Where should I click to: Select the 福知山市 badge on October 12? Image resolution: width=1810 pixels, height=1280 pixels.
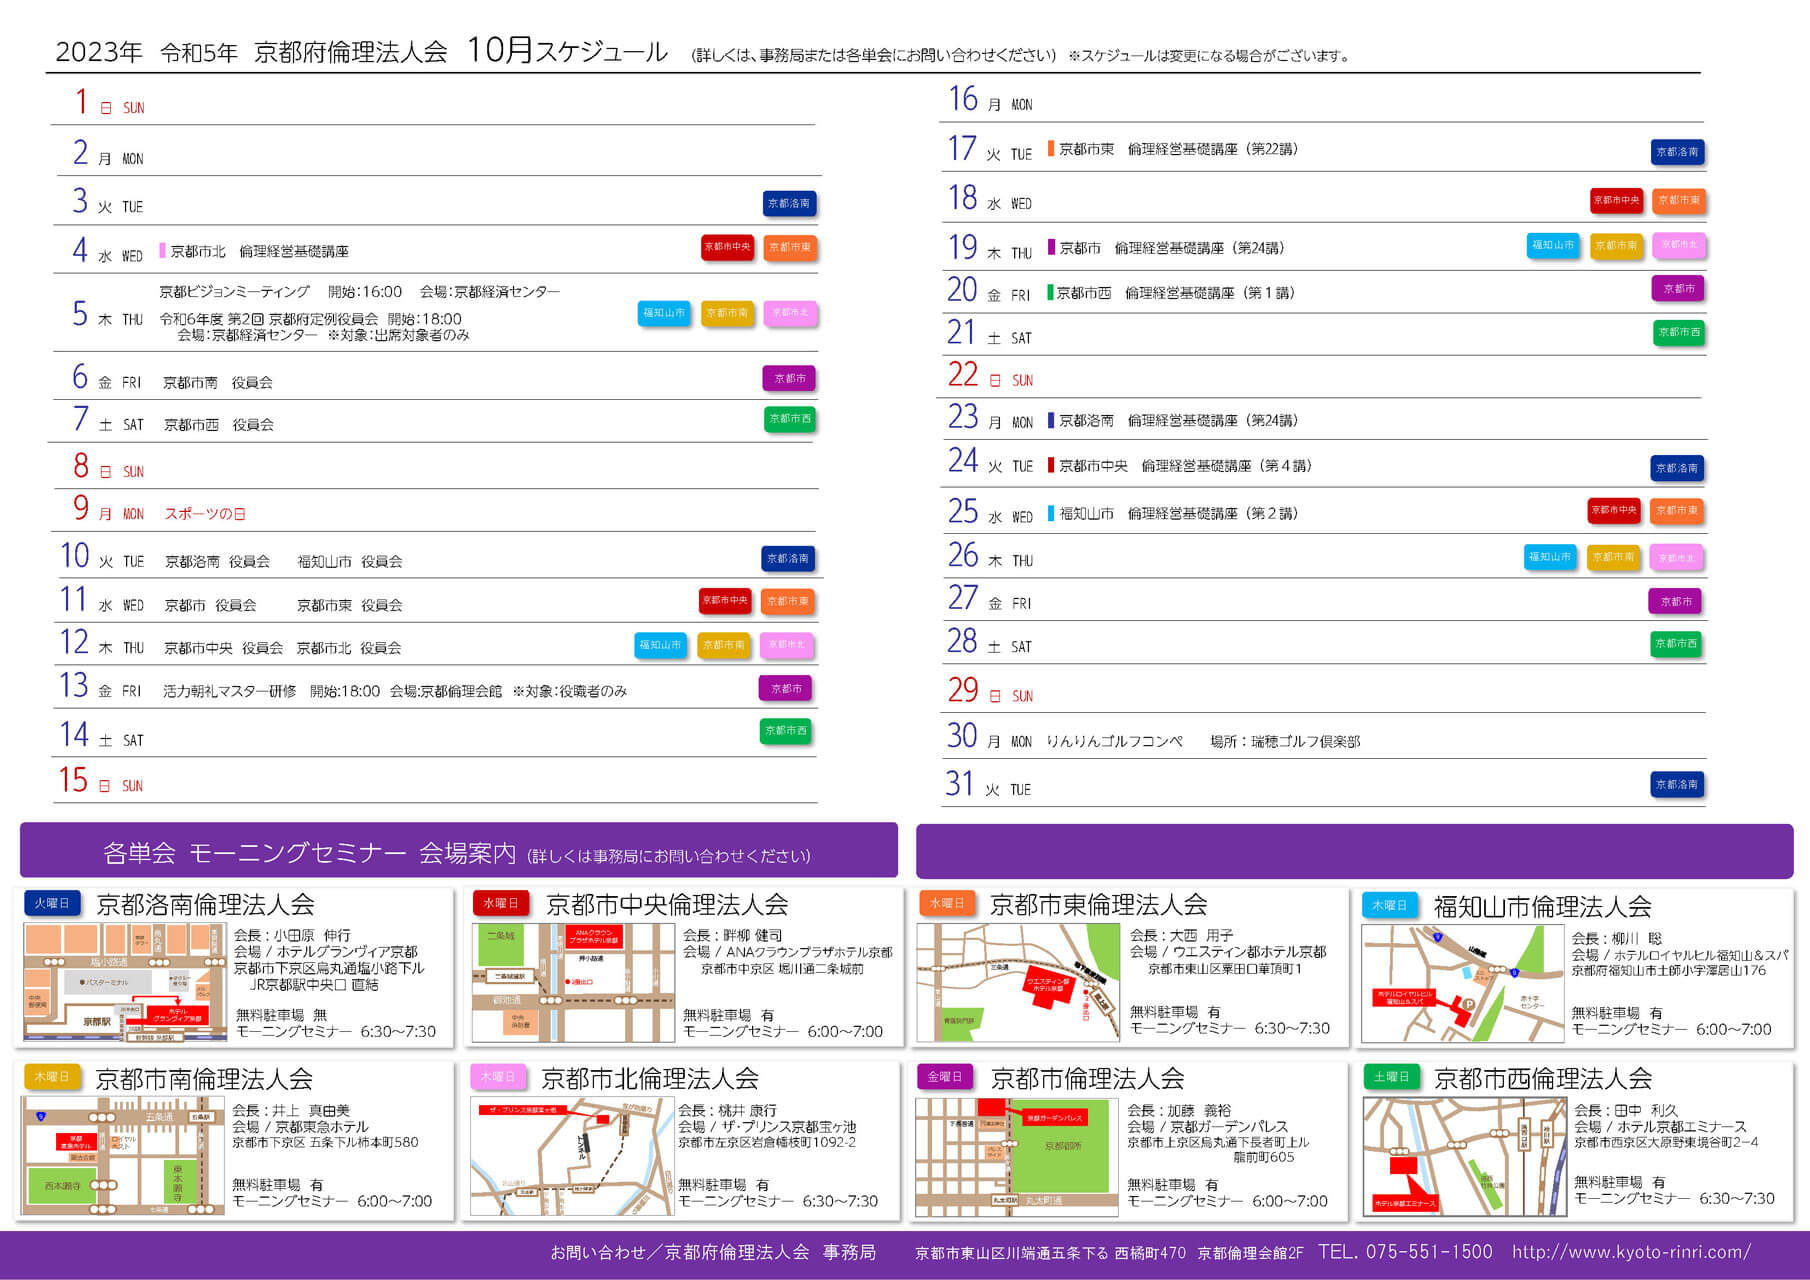tap(660, 645)
